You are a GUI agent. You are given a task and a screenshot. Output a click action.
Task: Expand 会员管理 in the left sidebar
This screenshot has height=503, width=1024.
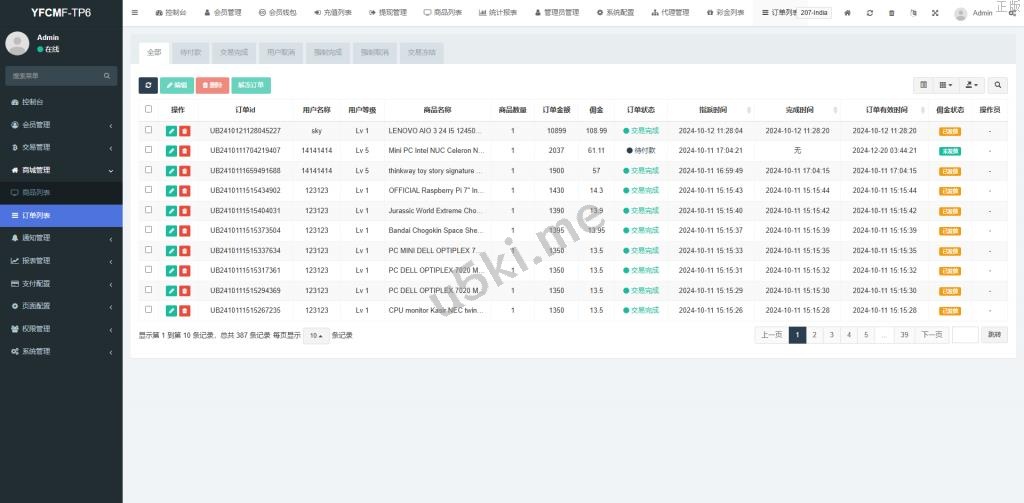61,125
